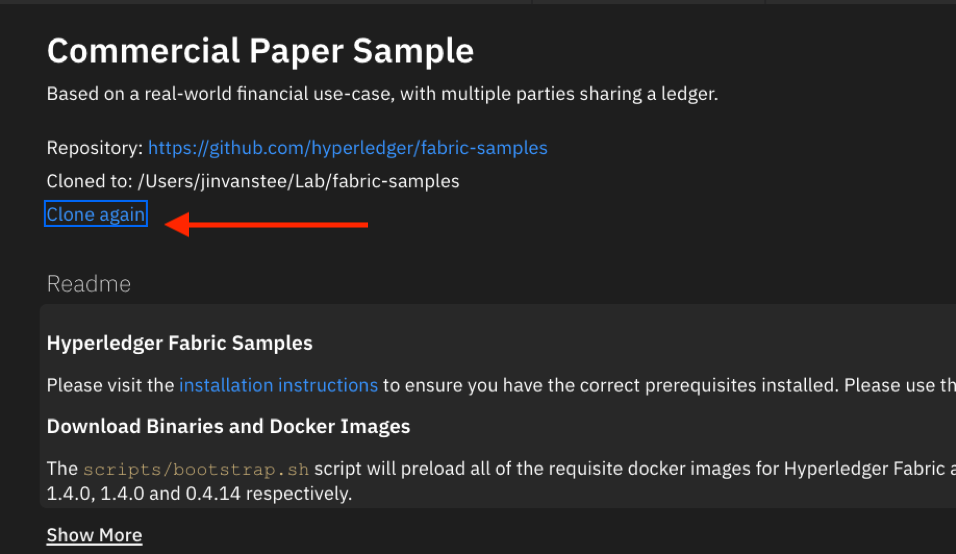Screen dimensions: 956x554
Task: Click the 'Cloned to:' label text
Action: [90, 182]
